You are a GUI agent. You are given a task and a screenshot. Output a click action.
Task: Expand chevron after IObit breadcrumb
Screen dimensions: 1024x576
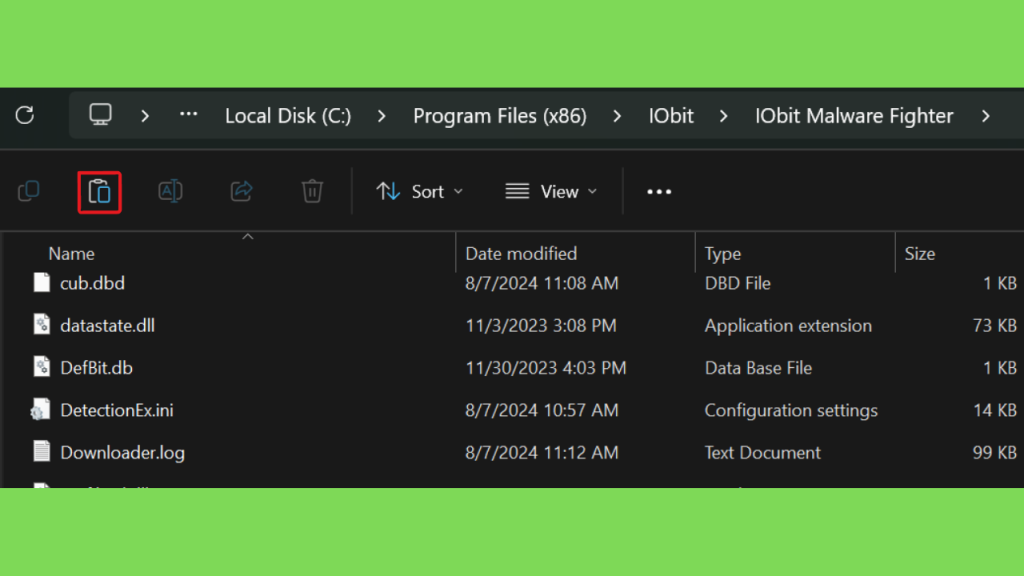(x=724, y=116)
